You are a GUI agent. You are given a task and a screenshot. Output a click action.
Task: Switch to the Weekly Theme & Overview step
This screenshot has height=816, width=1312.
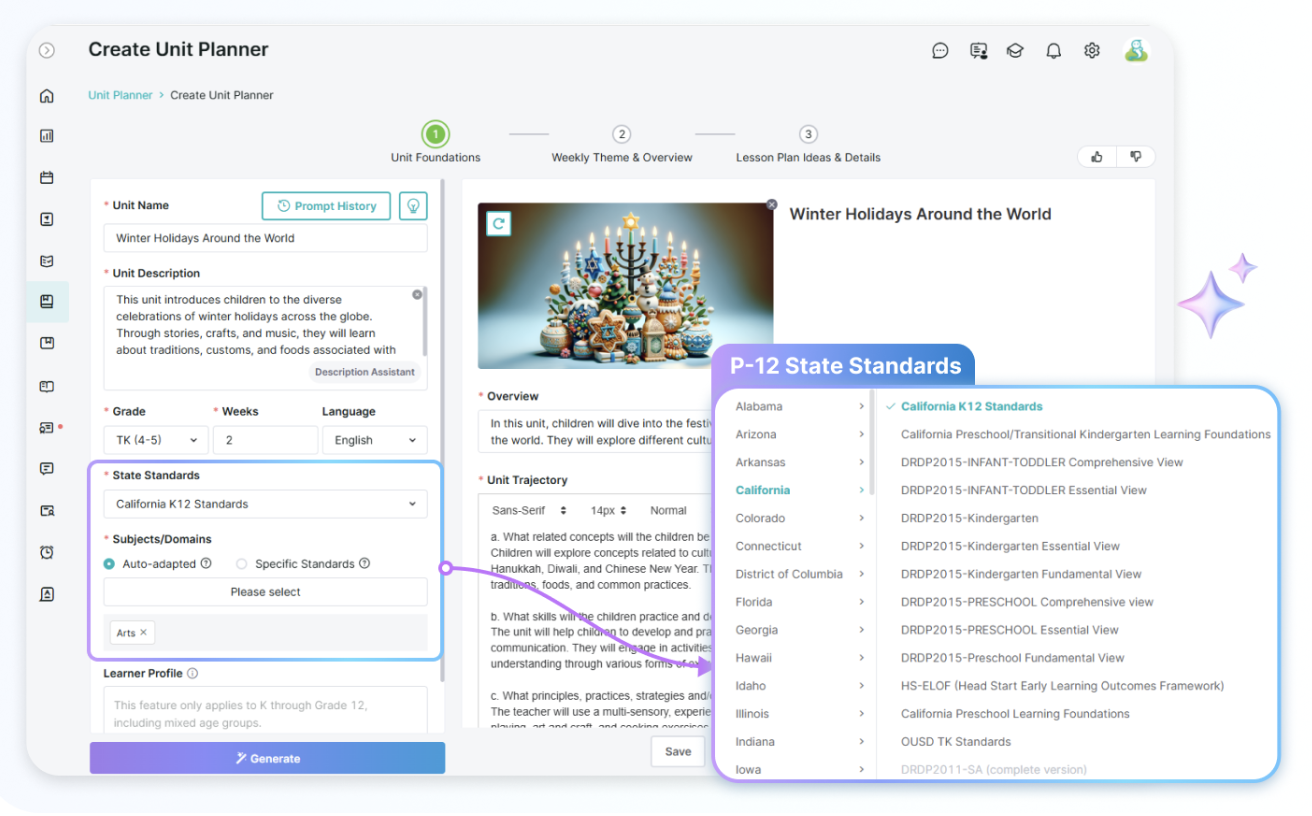click(x=622, y=134)
